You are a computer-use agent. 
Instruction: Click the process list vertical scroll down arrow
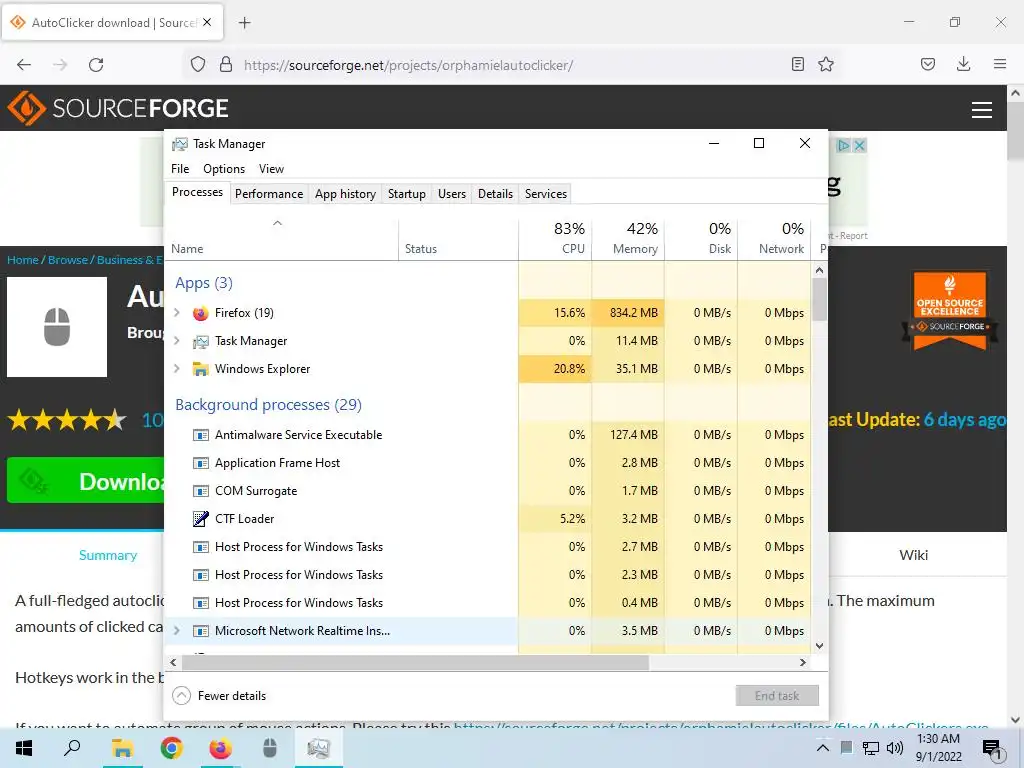820,646
